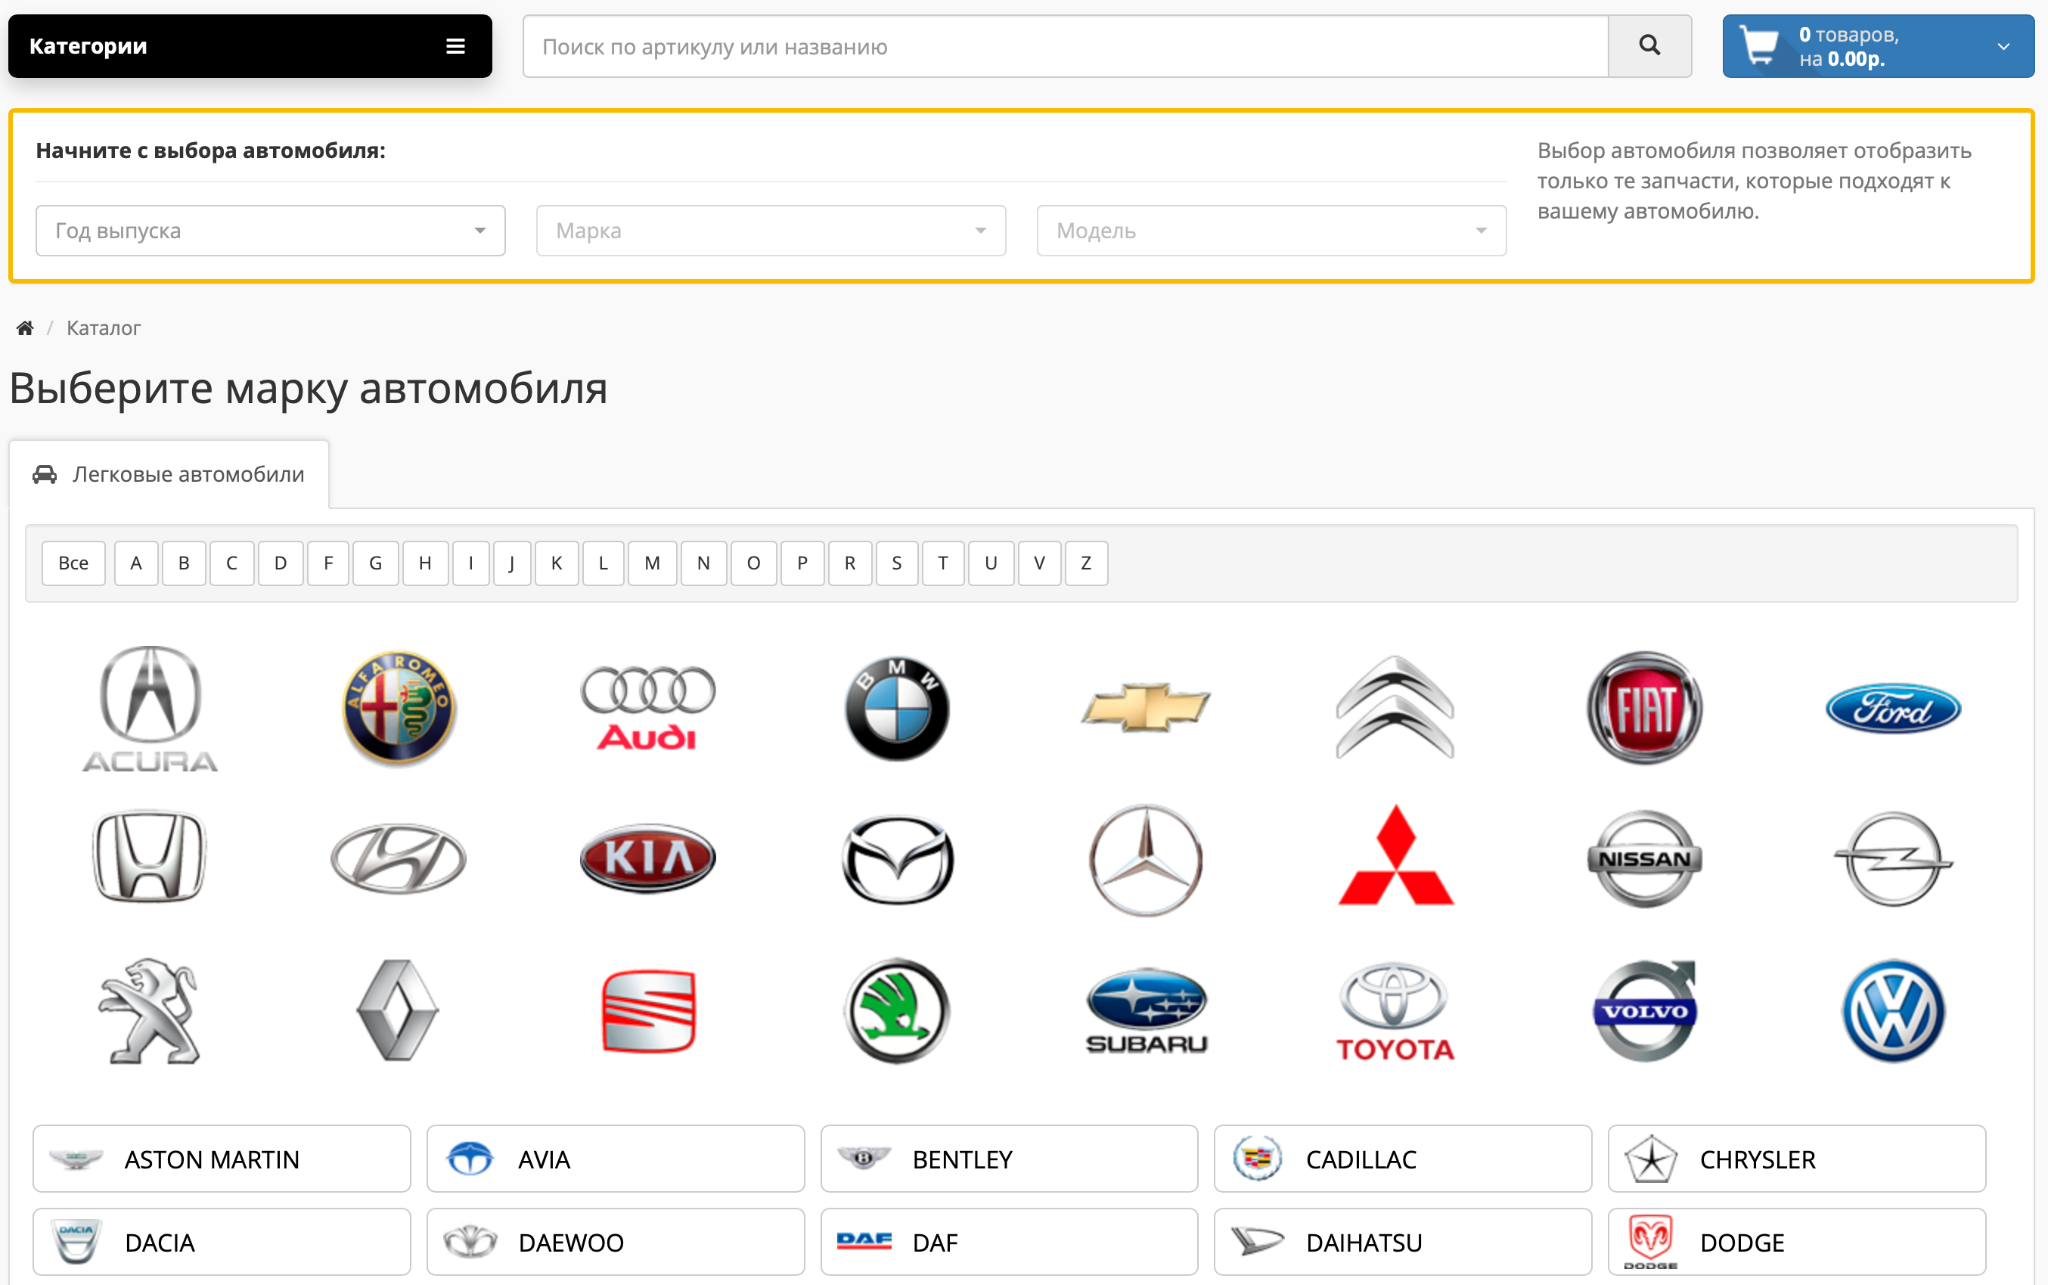Focus the article or name search field
Screen dimensions: 2048x1285
coord(1065,46)
